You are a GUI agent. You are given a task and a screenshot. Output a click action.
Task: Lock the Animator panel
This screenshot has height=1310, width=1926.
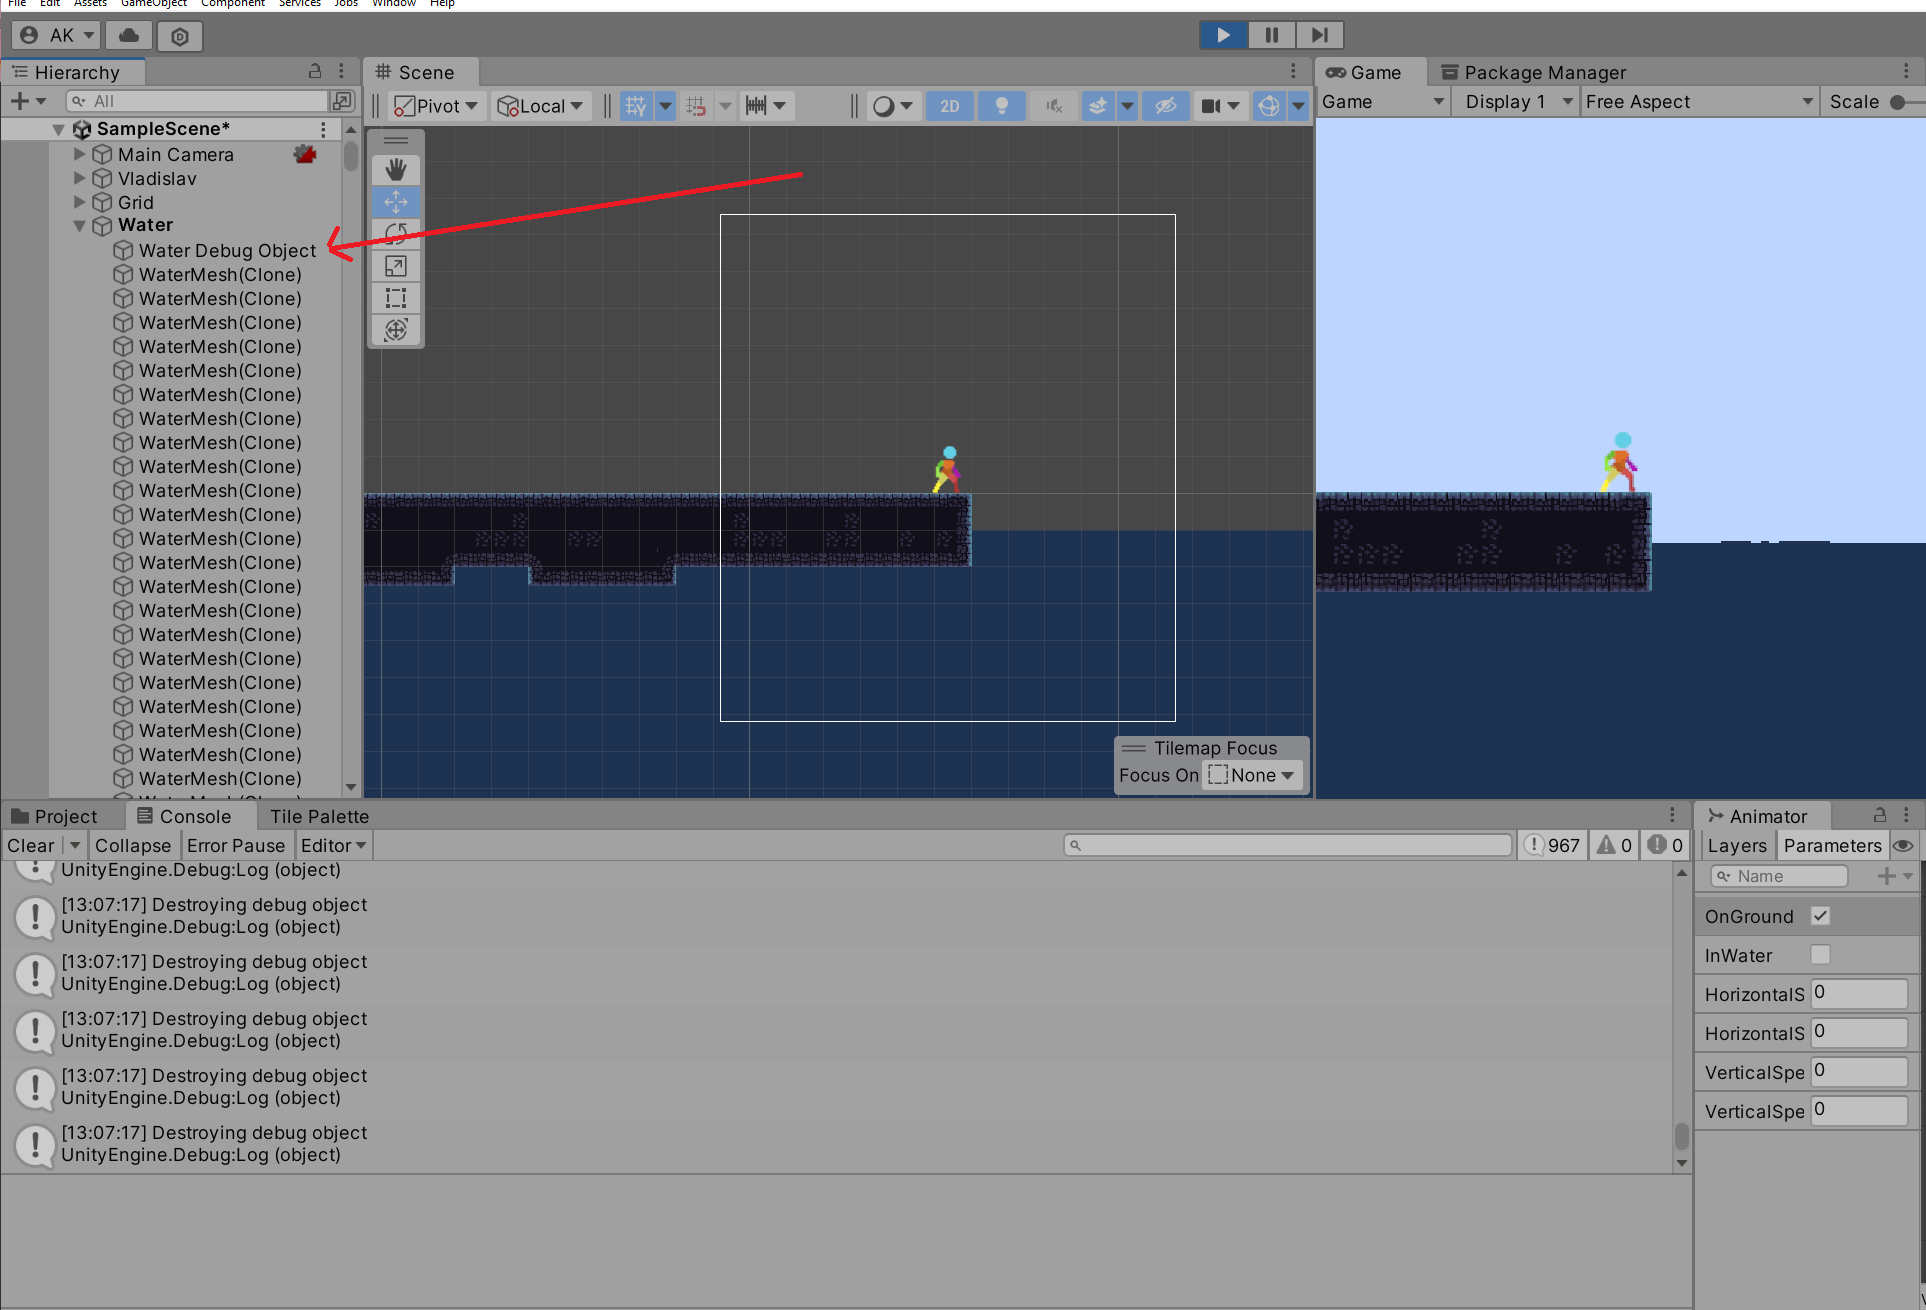1880,815
